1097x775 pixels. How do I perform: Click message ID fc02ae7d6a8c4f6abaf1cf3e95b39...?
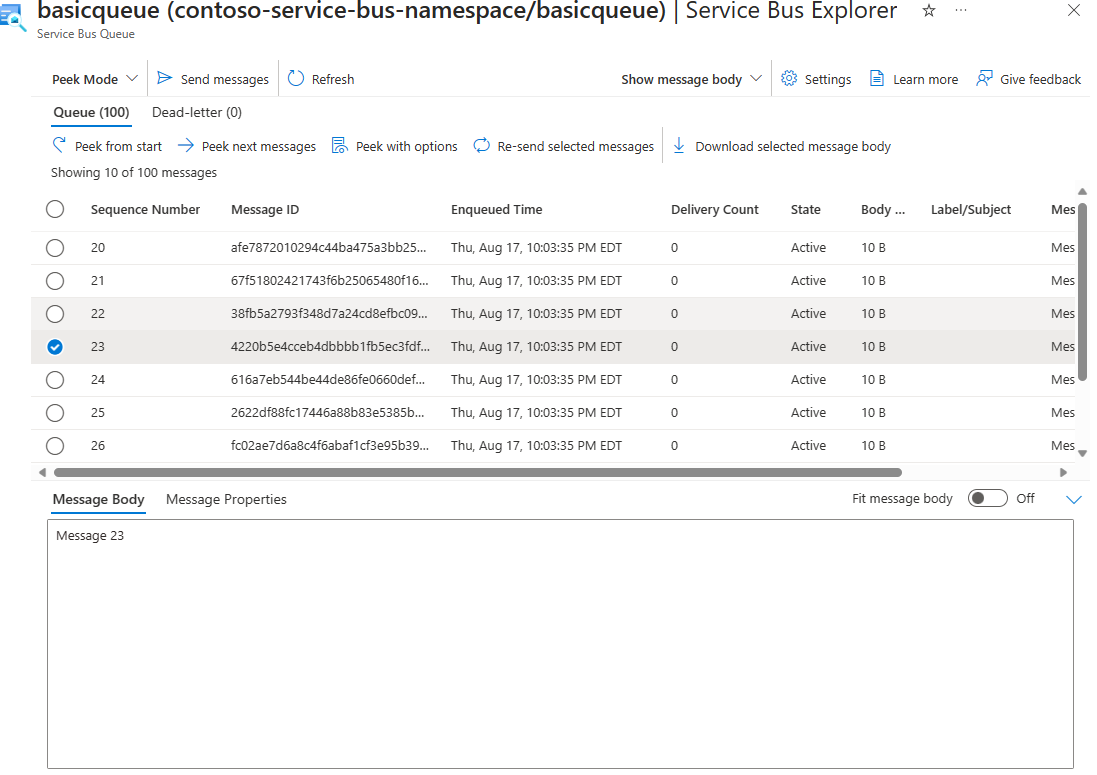[330, 445]
